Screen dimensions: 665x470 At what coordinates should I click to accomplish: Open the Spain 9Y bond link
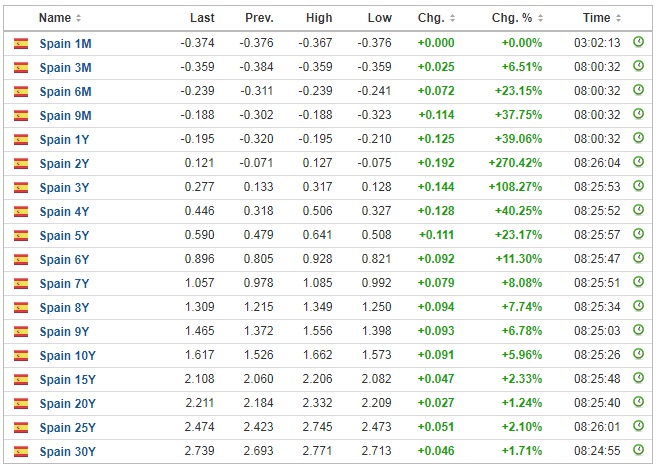(64, 331)
